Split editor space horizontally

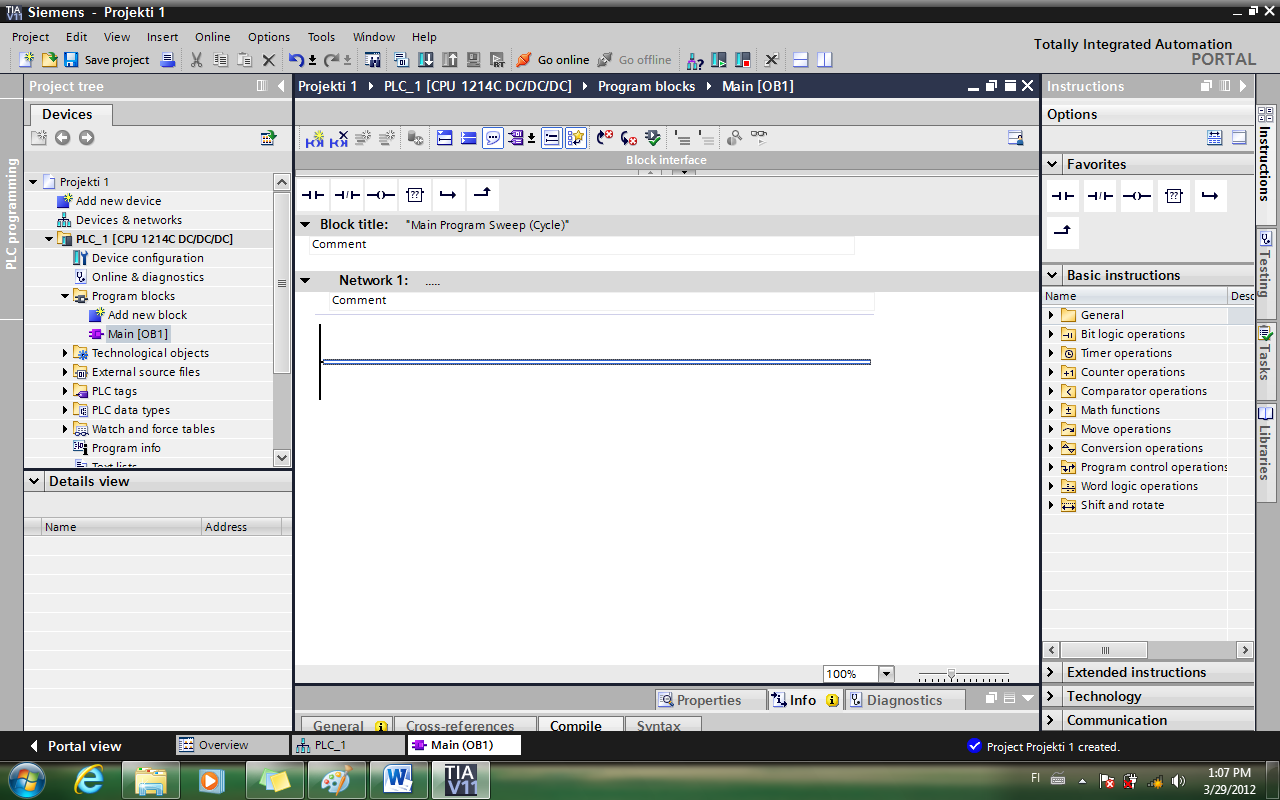(x=801, y=60)
